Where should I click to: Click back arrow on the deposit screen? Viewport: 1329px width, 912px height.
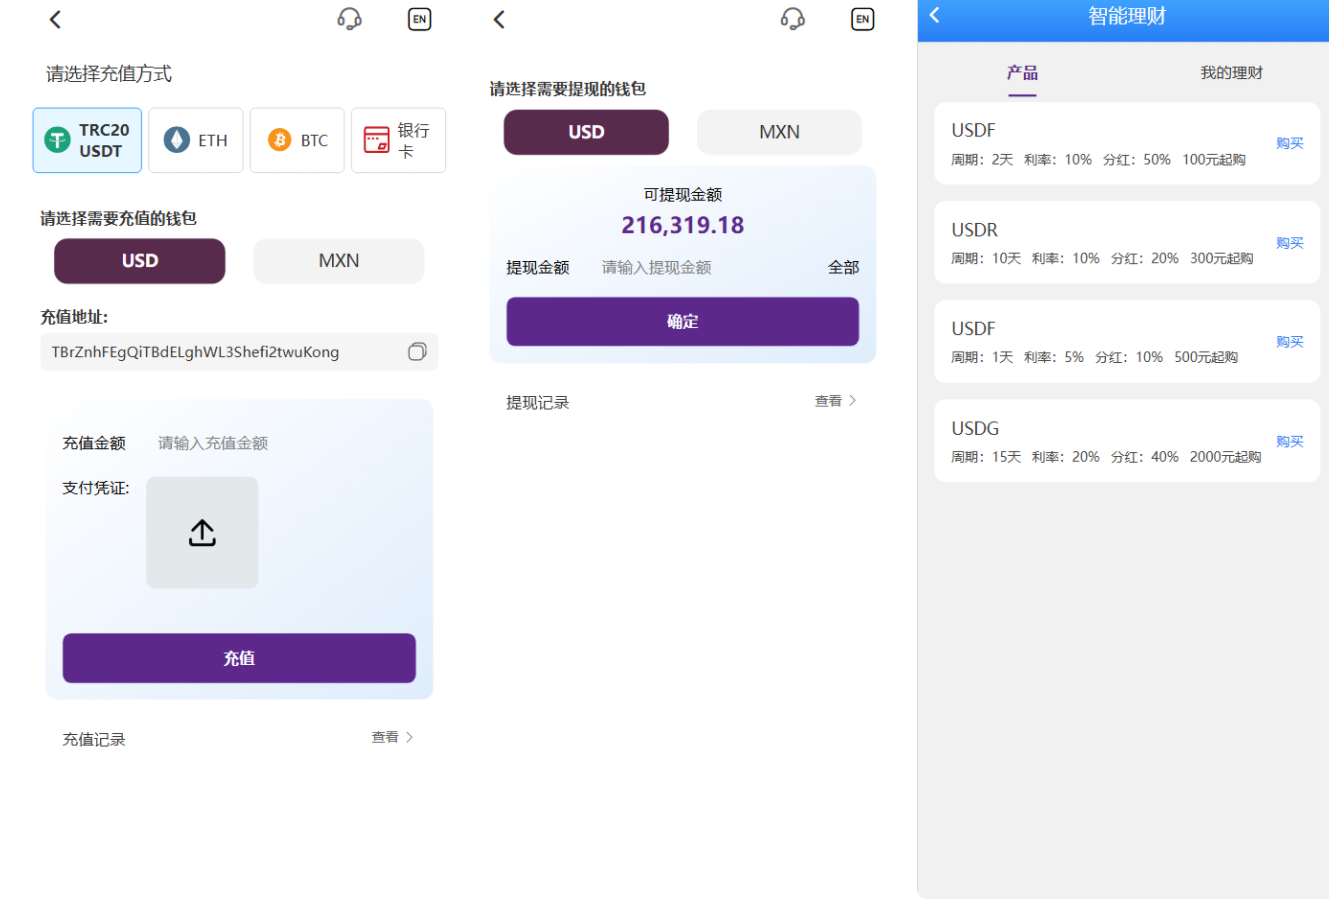55,19
